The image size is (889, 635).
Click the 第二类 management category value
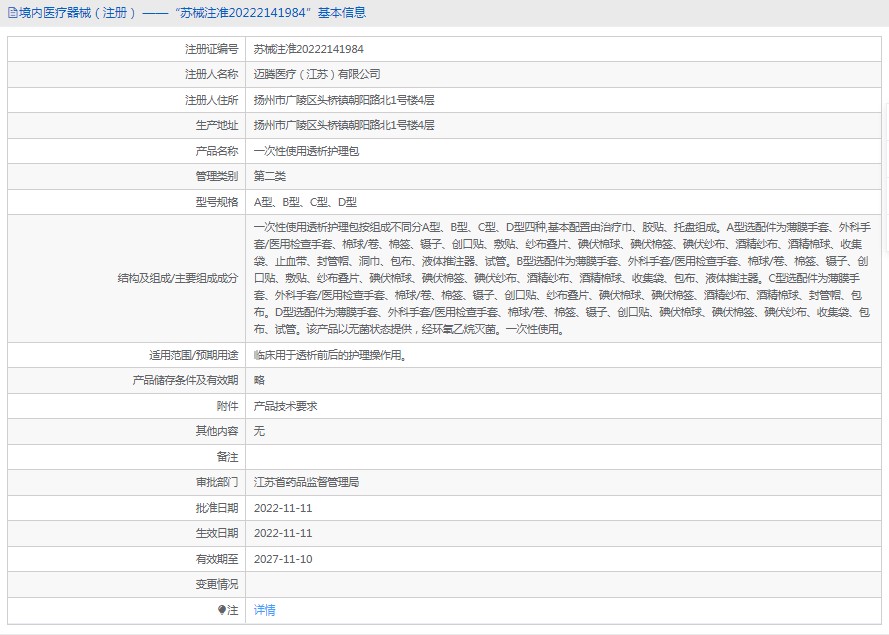click(270, 176)
